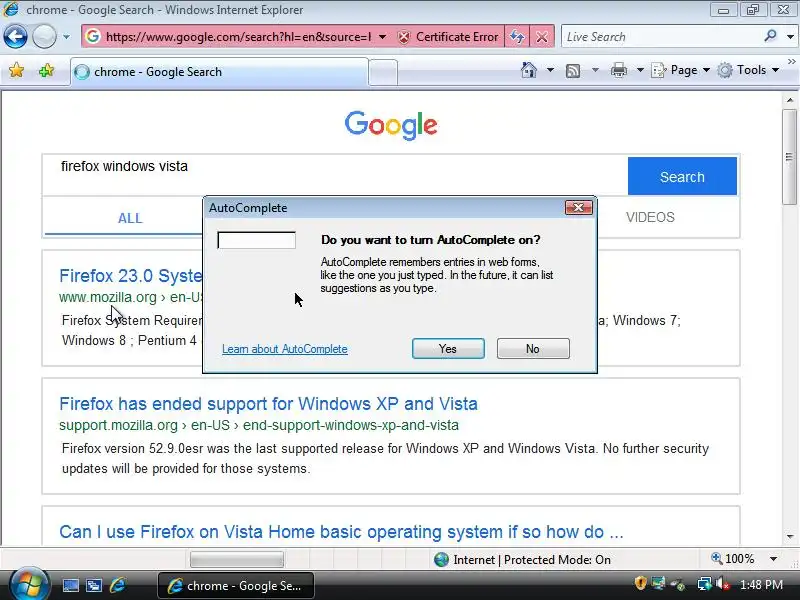Expand the address bar URL history dropdown

point(382,37)
